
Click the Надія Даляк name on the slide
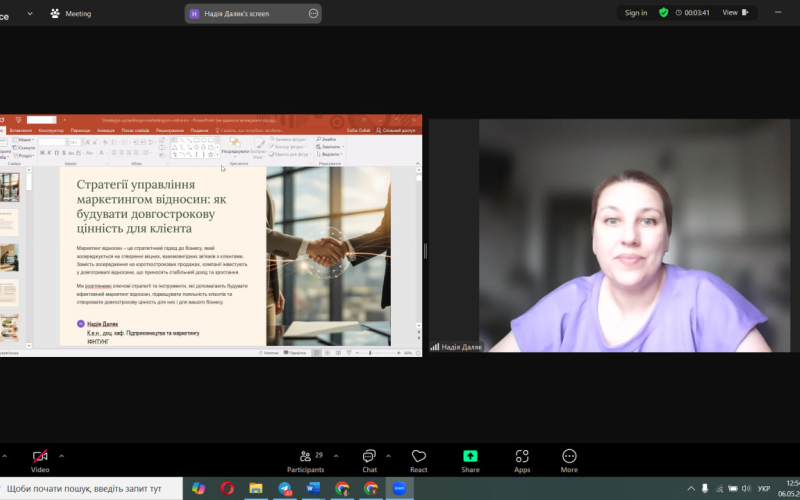click(103, 324)
